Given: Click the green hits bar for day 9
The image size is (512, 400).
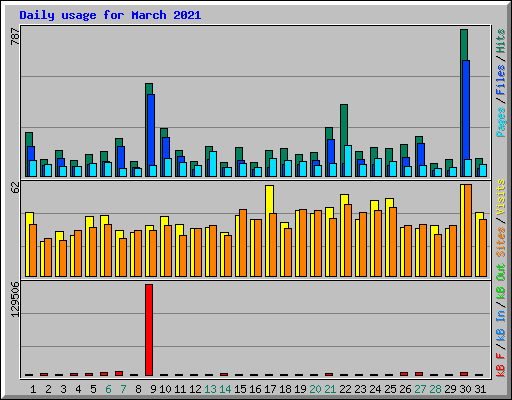Looking at the screenshot, I should [x=149, y=89].
